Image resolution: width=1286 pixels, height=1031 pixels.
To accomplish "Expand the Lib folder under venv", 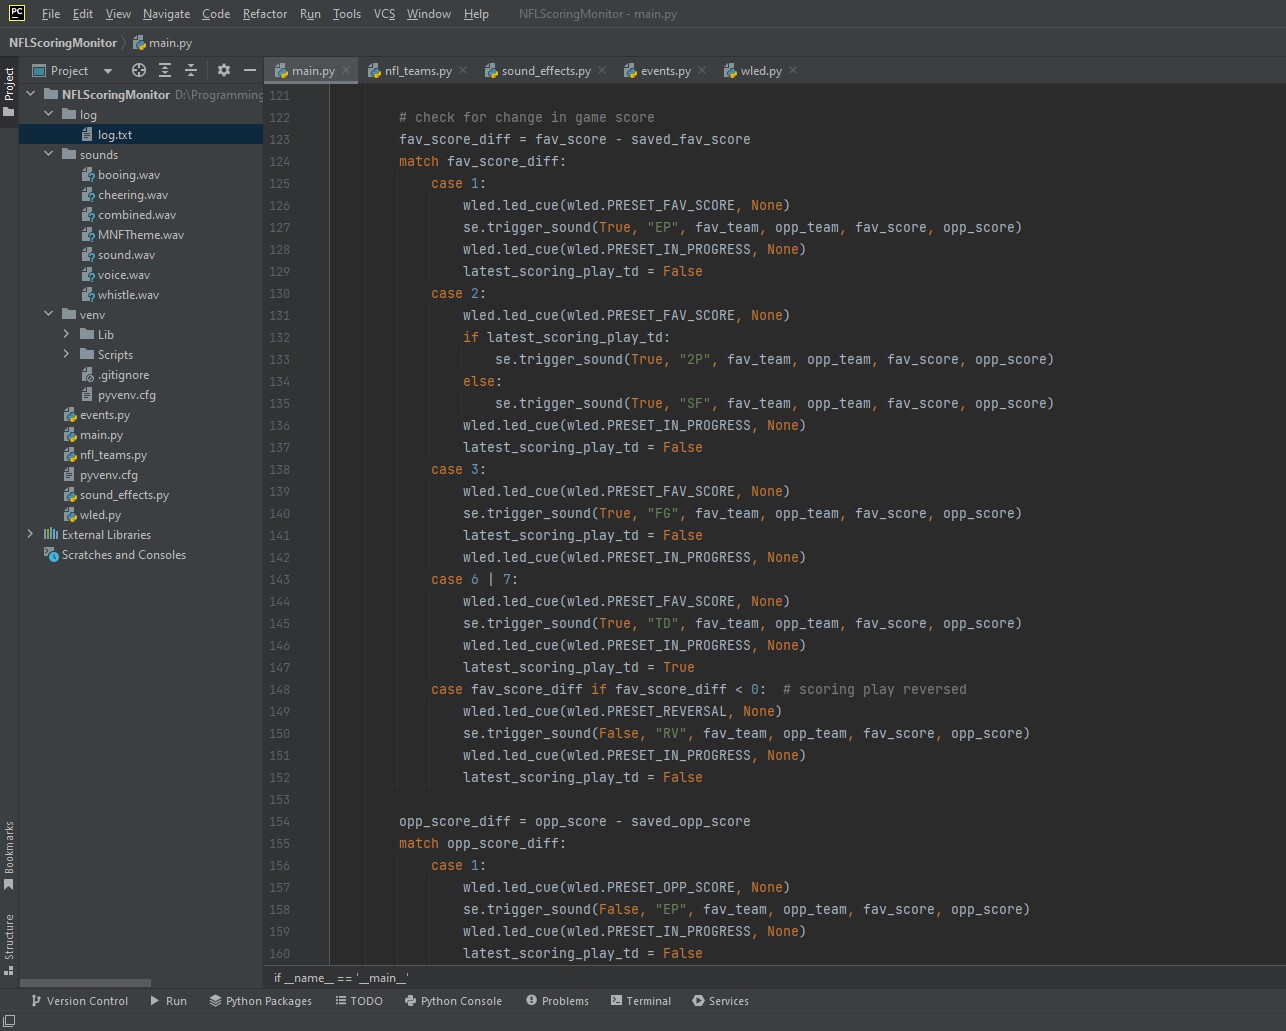I will click(x=67, y=335).
